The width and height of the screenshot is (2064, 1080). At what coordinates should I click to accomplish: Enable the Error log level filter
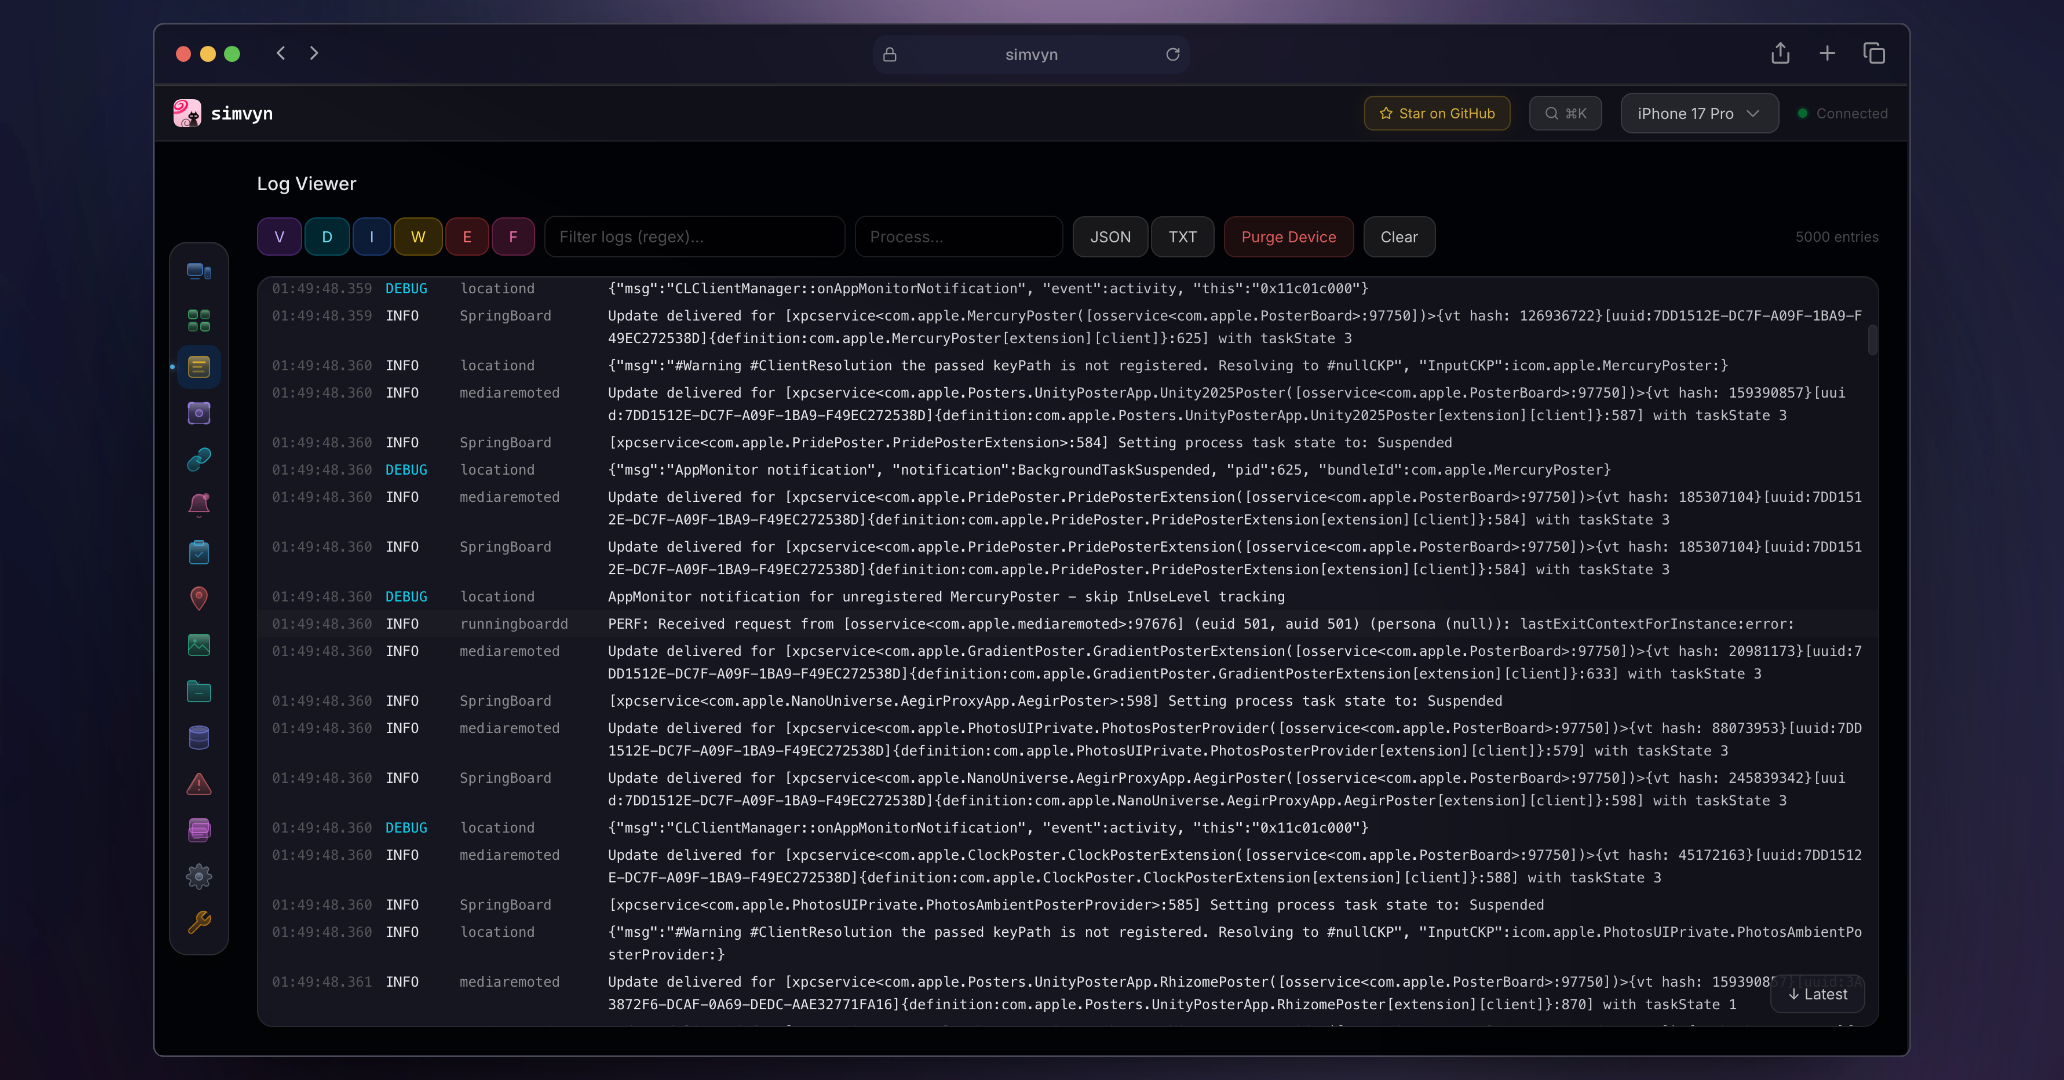click(x=466, y=236)
